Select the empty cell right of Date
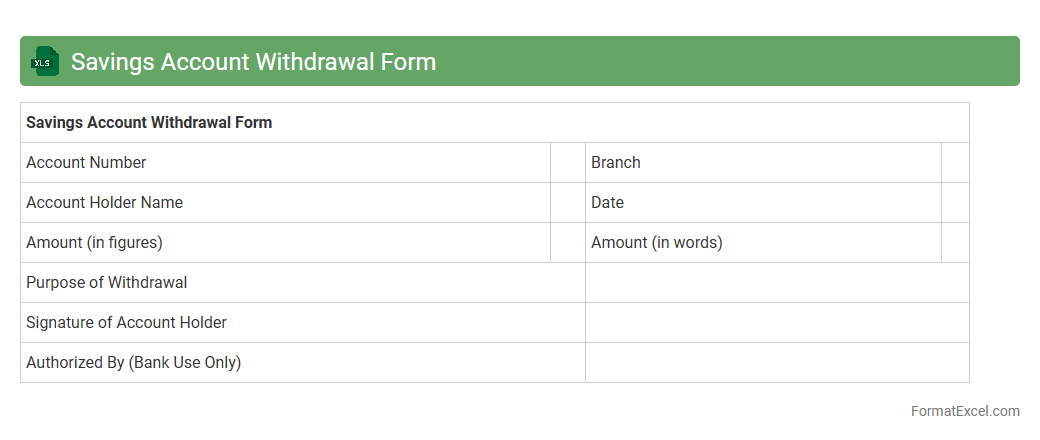The image size is (1040, 440). pyautogui.click(x=955, y=203)
